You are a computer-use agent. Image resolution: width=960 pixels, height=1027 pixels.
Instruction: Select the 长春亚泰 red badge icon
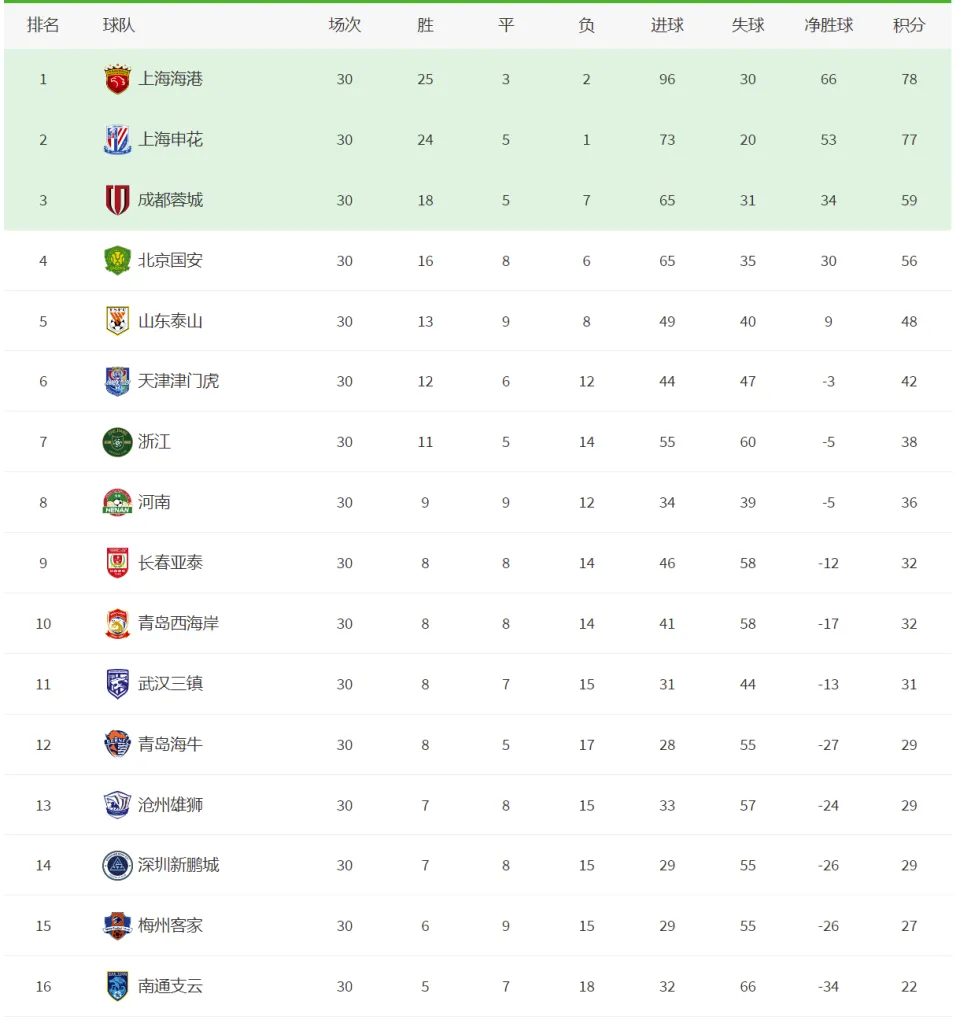117,563
